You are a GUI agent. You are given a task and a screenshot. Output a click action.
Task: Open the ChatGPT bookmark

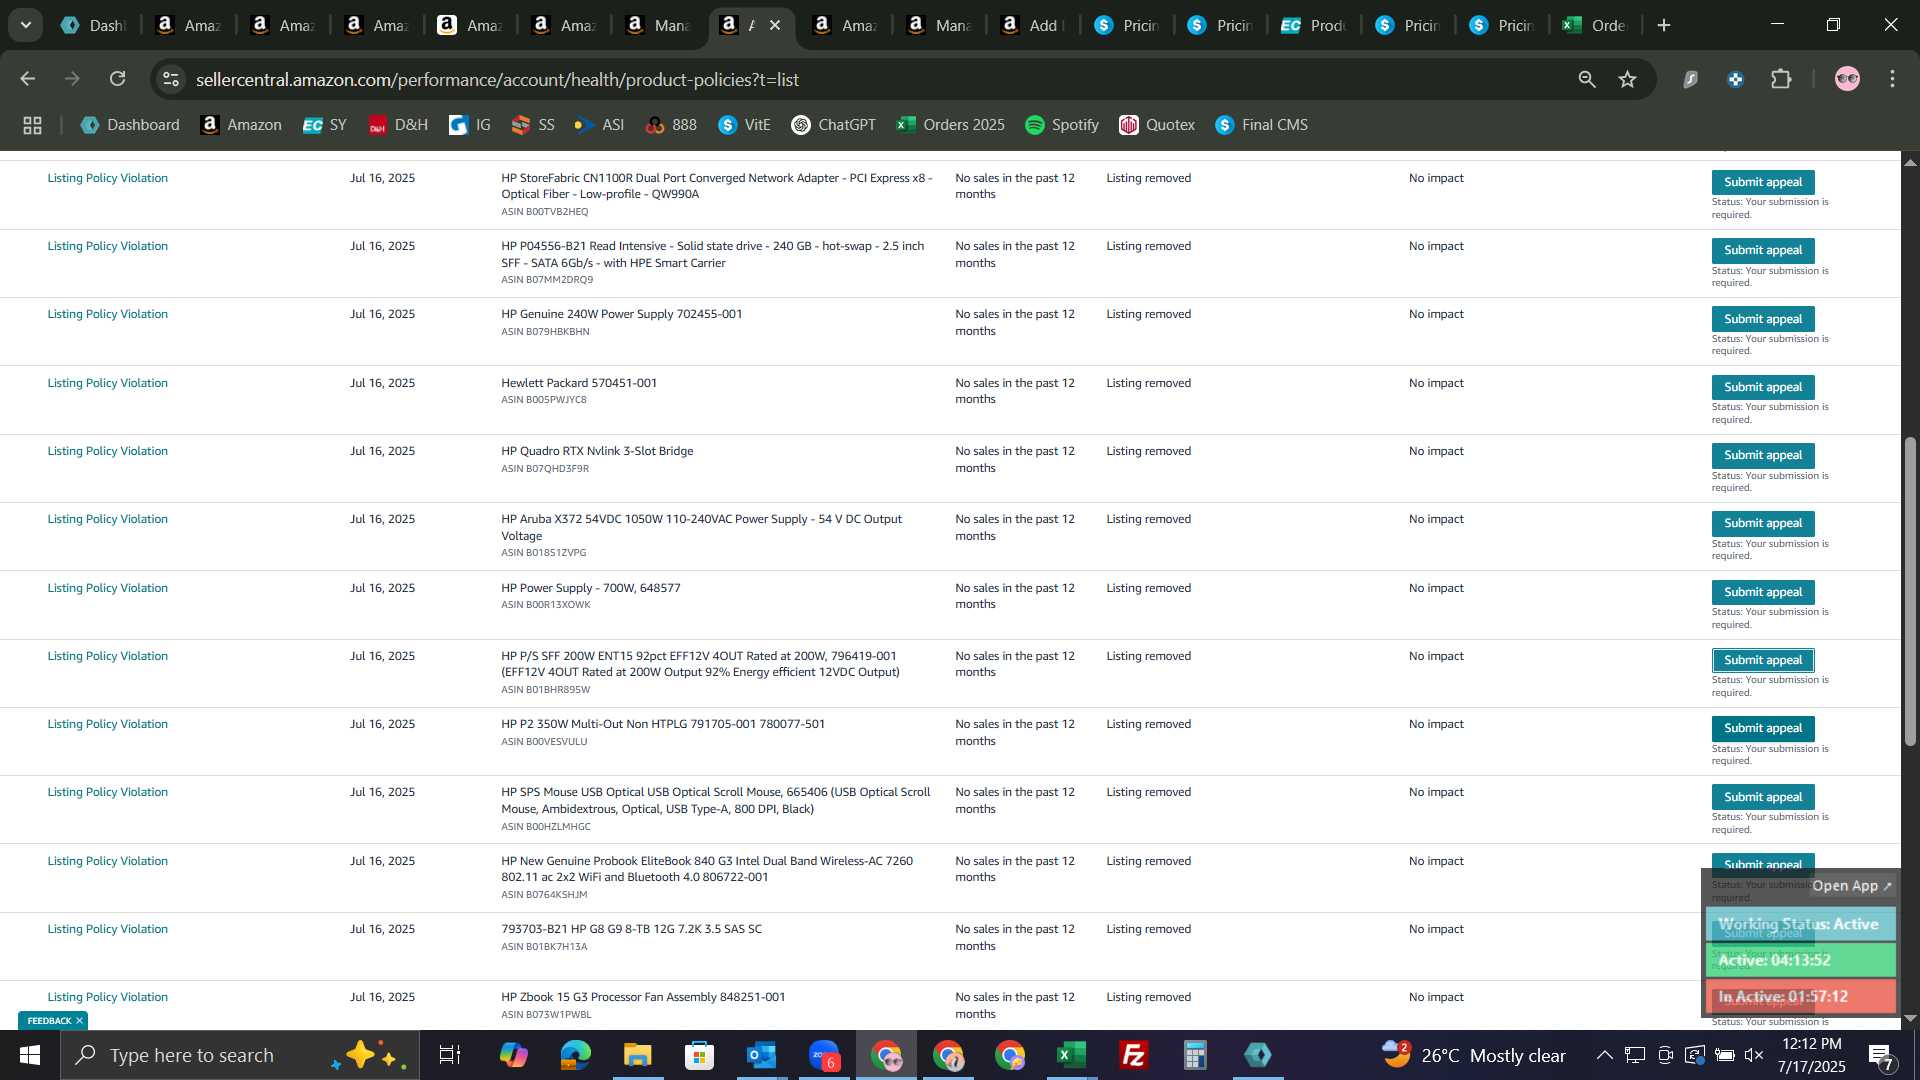point(834,125)
